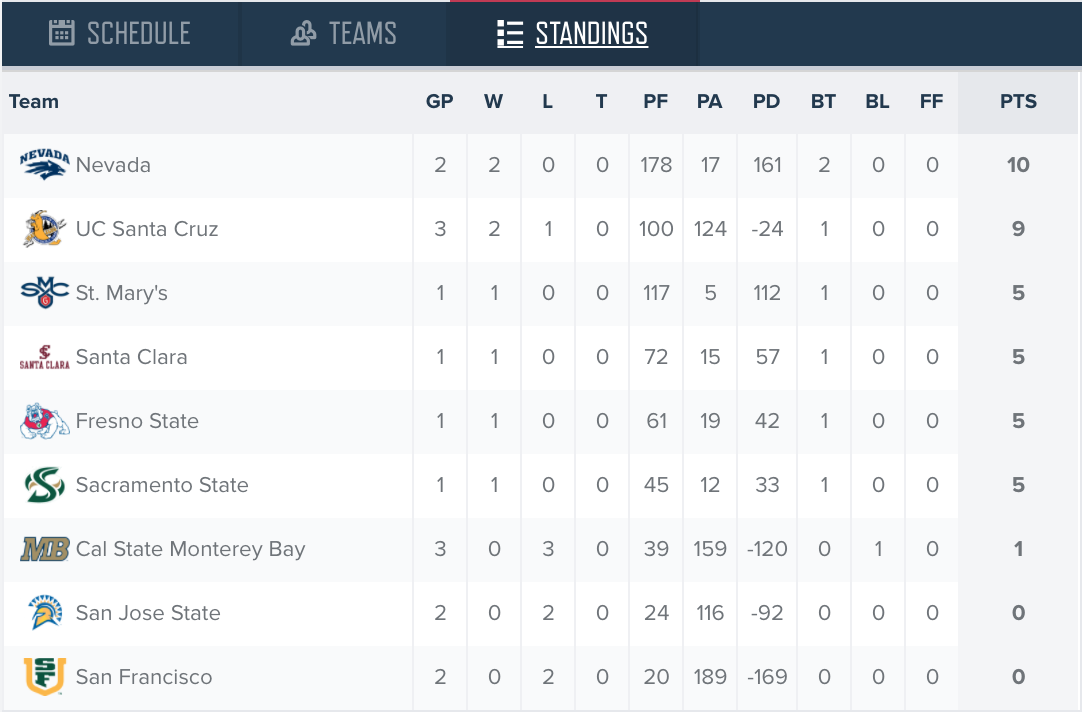1082x712 pixels.
Task: Open the Cal State Monterey Bay team link
Action: click(x=190, y=549)
